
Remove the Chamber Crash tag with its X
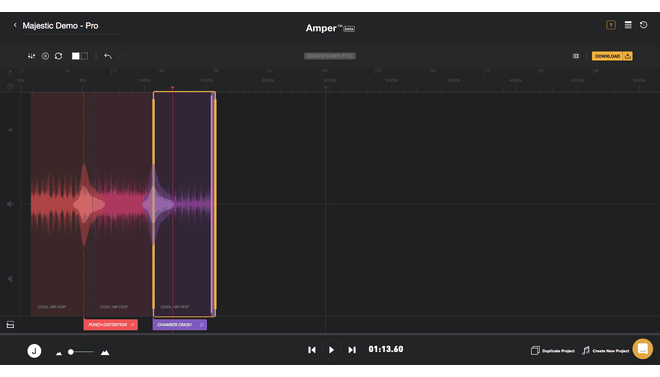coord(202,325)
